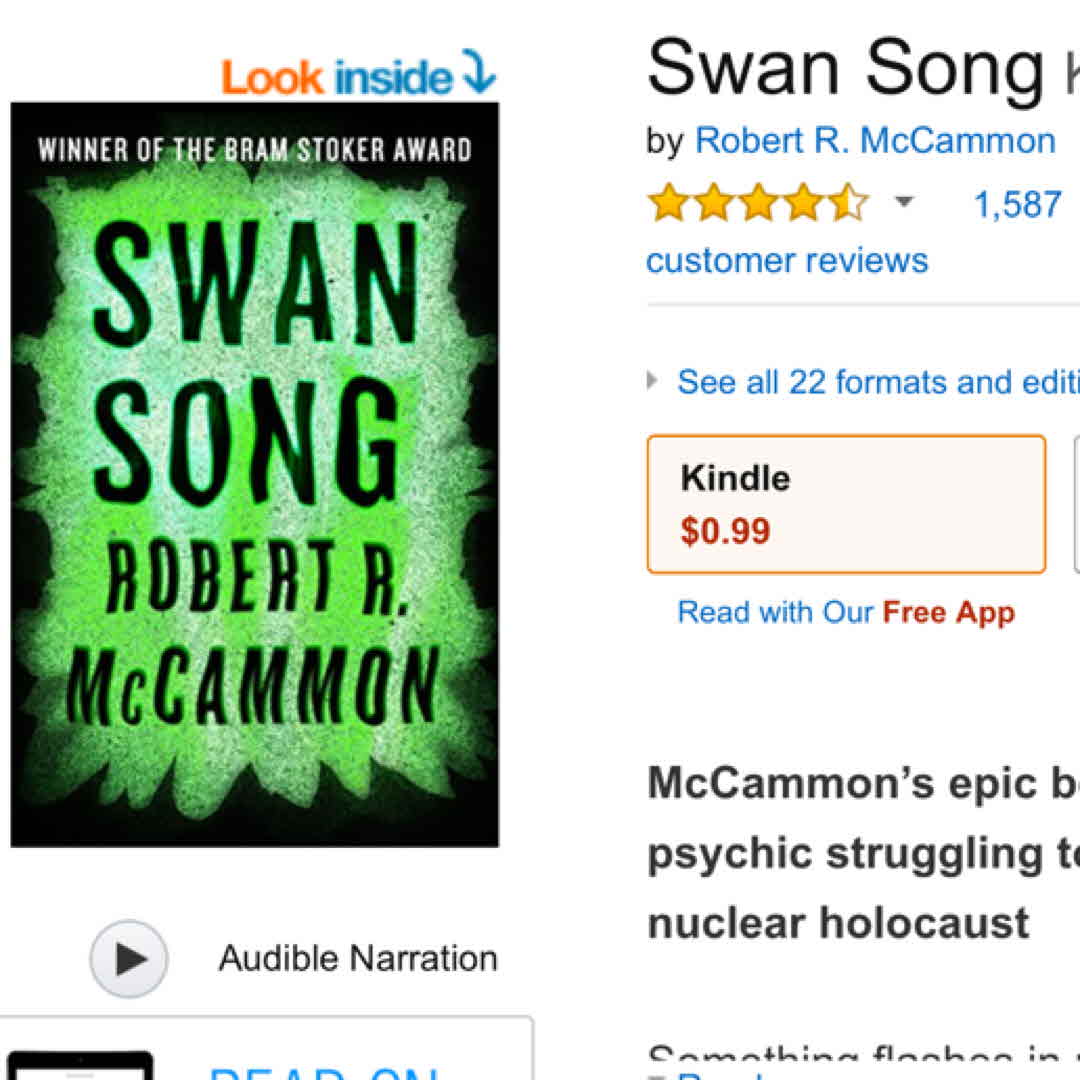Go to customer reviews section

[787, 261]
